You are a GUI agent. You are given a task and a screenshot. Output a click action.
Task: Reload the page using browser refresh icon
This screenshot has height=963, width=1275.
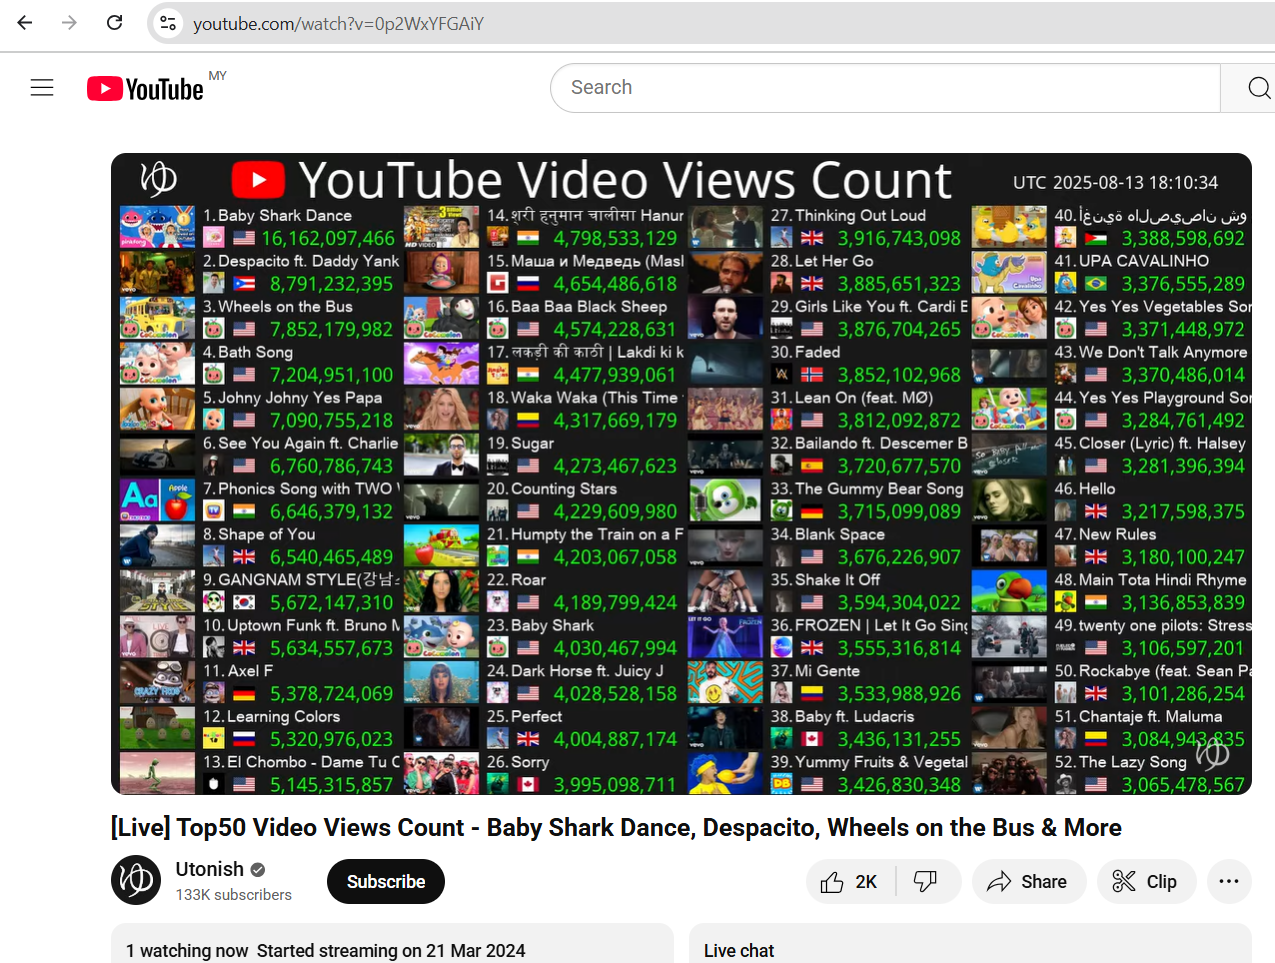point(115,23)
